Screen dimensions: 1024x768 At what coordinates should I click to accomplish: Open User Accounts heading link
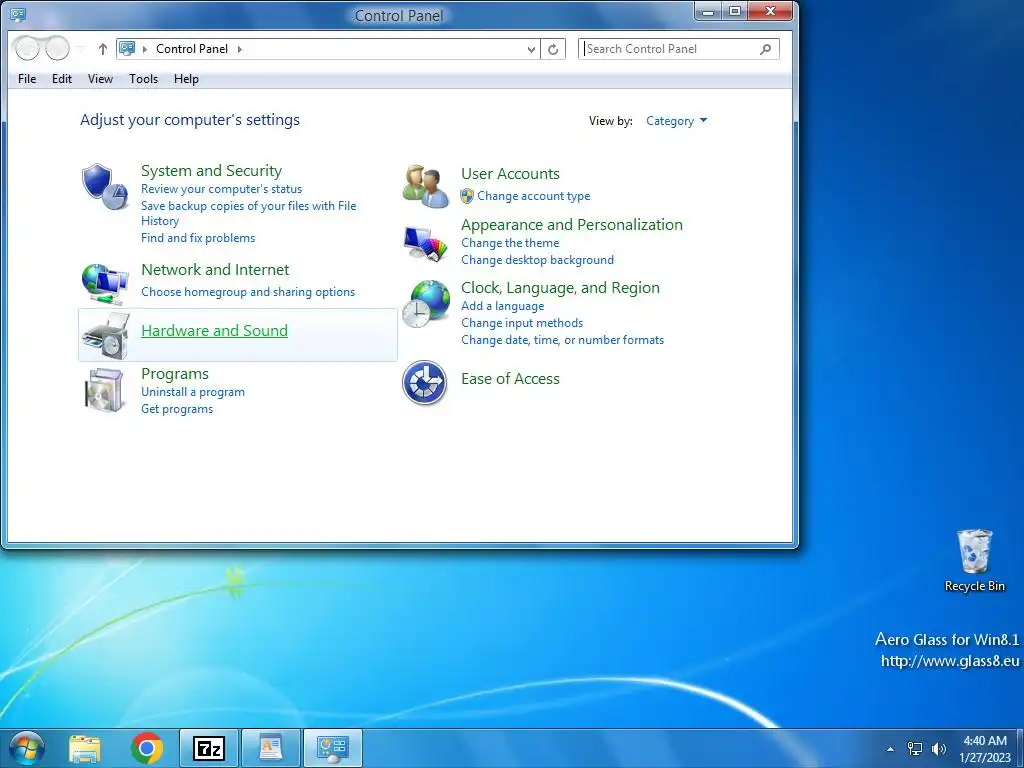click(510, 174)
